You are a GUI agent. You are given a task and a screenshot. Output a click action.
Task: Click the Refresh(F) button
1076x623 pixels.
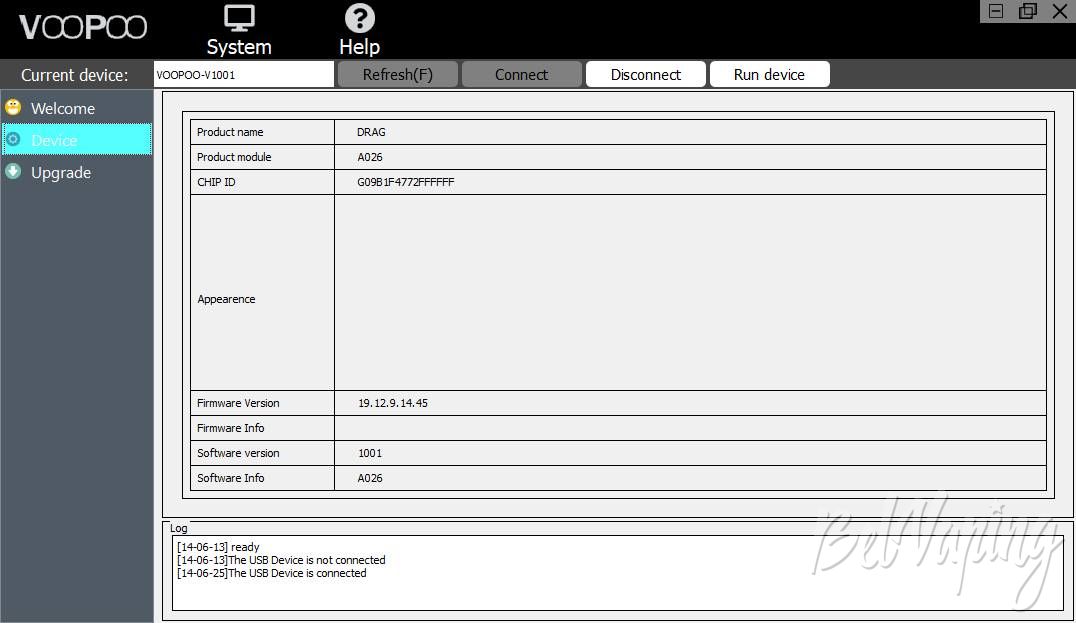point(397,74)
